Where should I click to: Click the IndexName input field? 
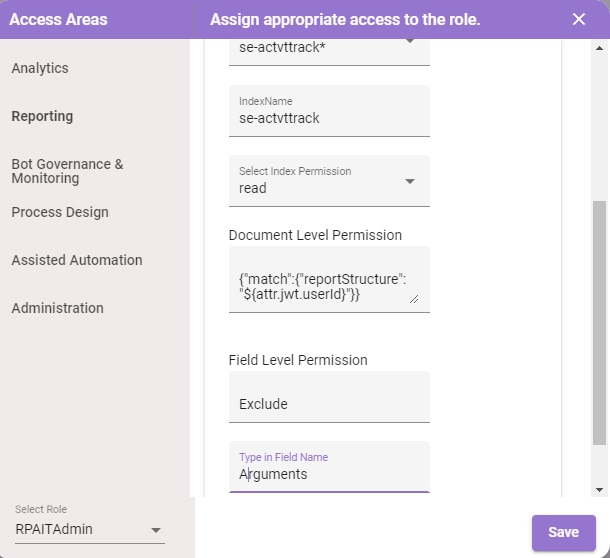click(x=329, y=111)
